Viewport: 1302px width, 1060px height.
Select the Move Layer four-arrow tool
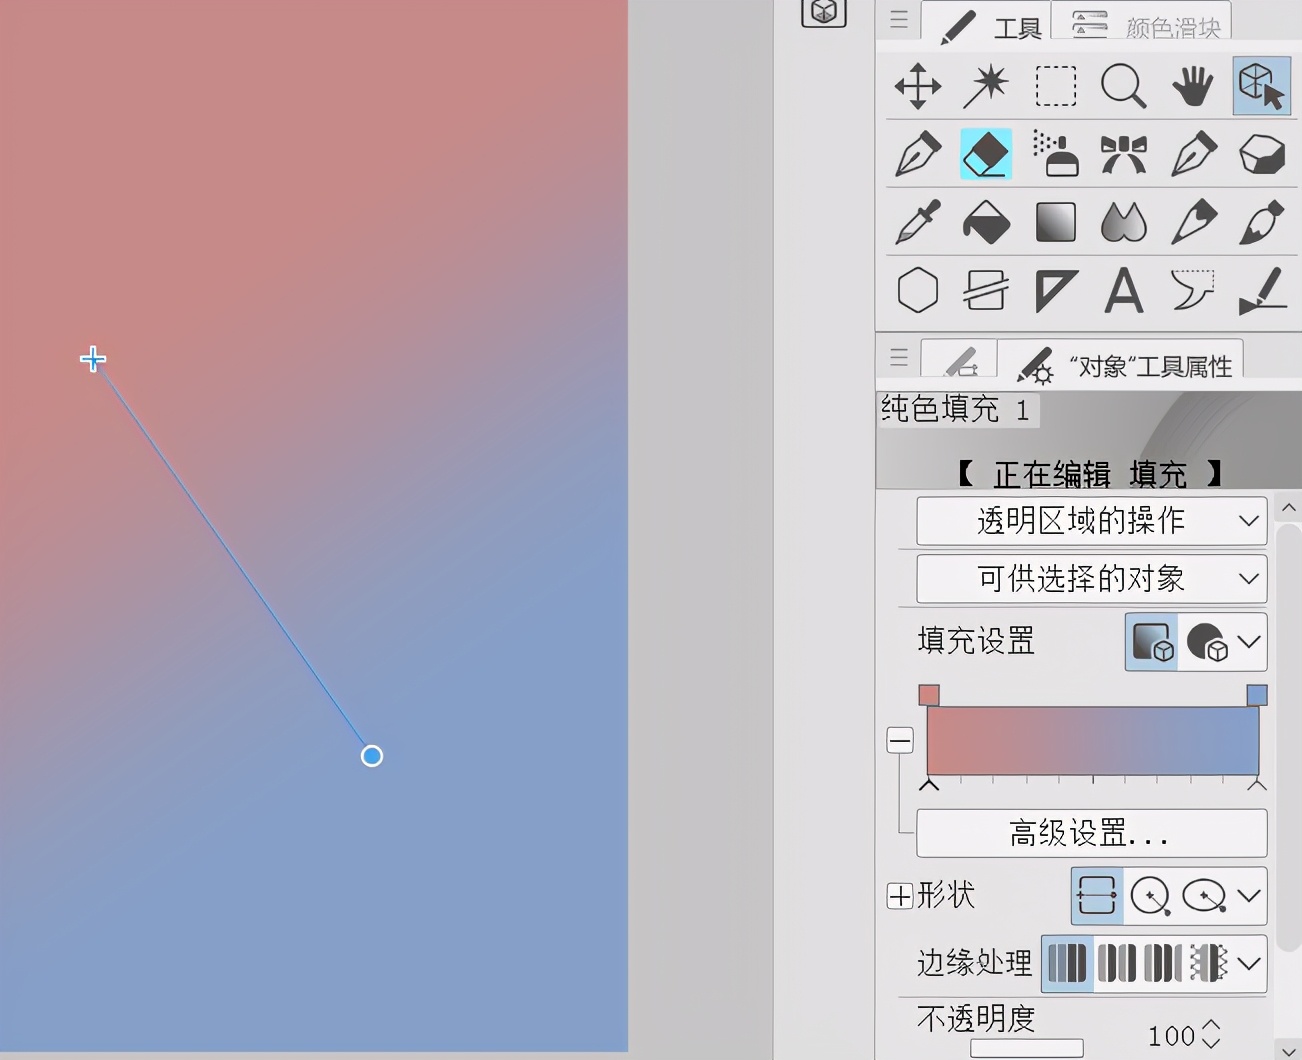coord(918,86)
